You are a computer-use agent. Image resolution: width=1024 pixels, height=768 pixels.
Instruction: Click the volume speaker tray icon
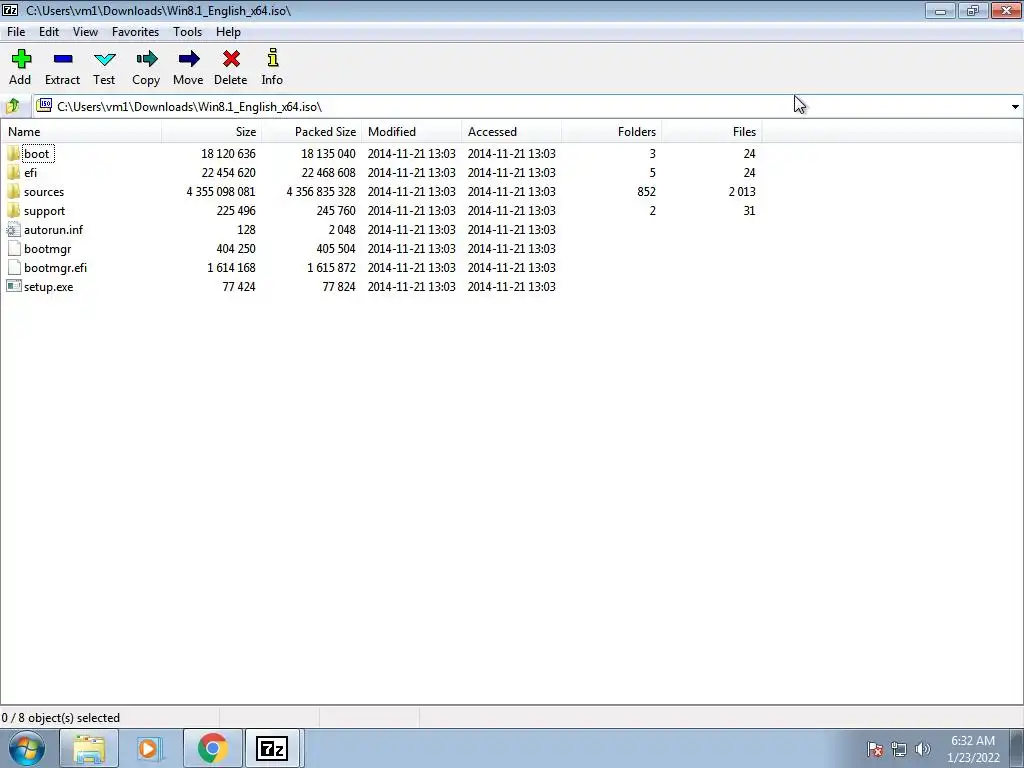click(x=923, y=749)
